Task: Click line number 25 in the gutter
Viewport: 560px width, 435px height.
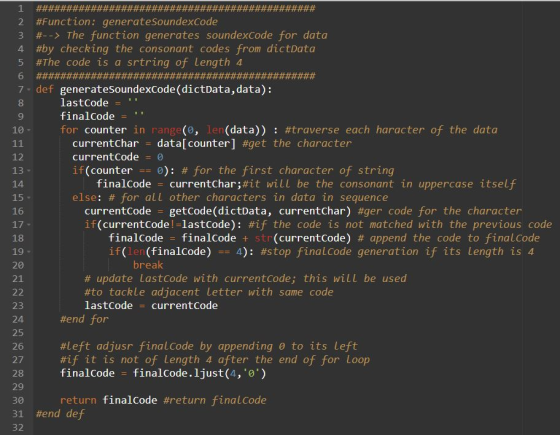Action: tap(18, 333)
